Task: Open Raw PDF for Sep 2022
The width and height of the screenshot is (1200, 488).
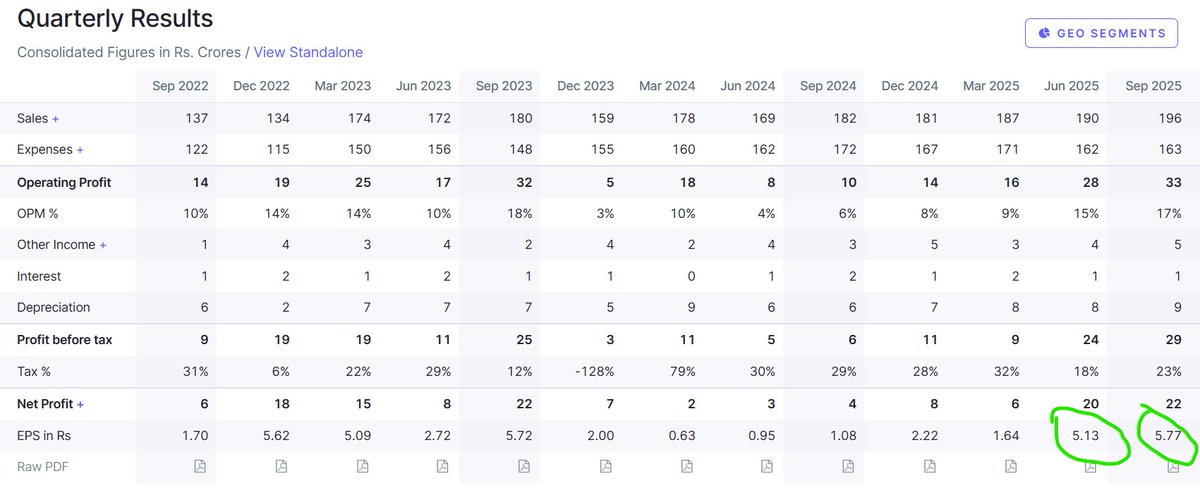Action: coord(200,467)
